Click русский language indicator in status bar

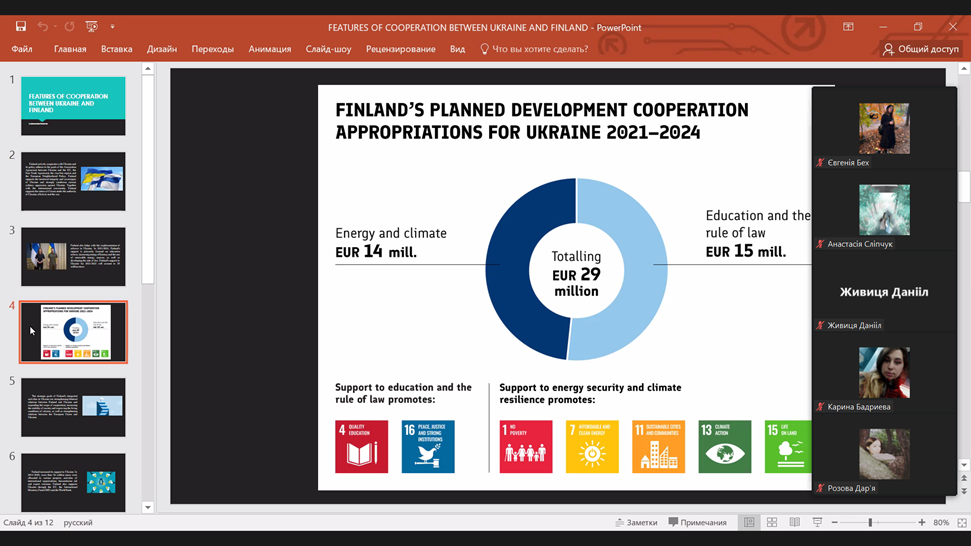click(78, 522)
